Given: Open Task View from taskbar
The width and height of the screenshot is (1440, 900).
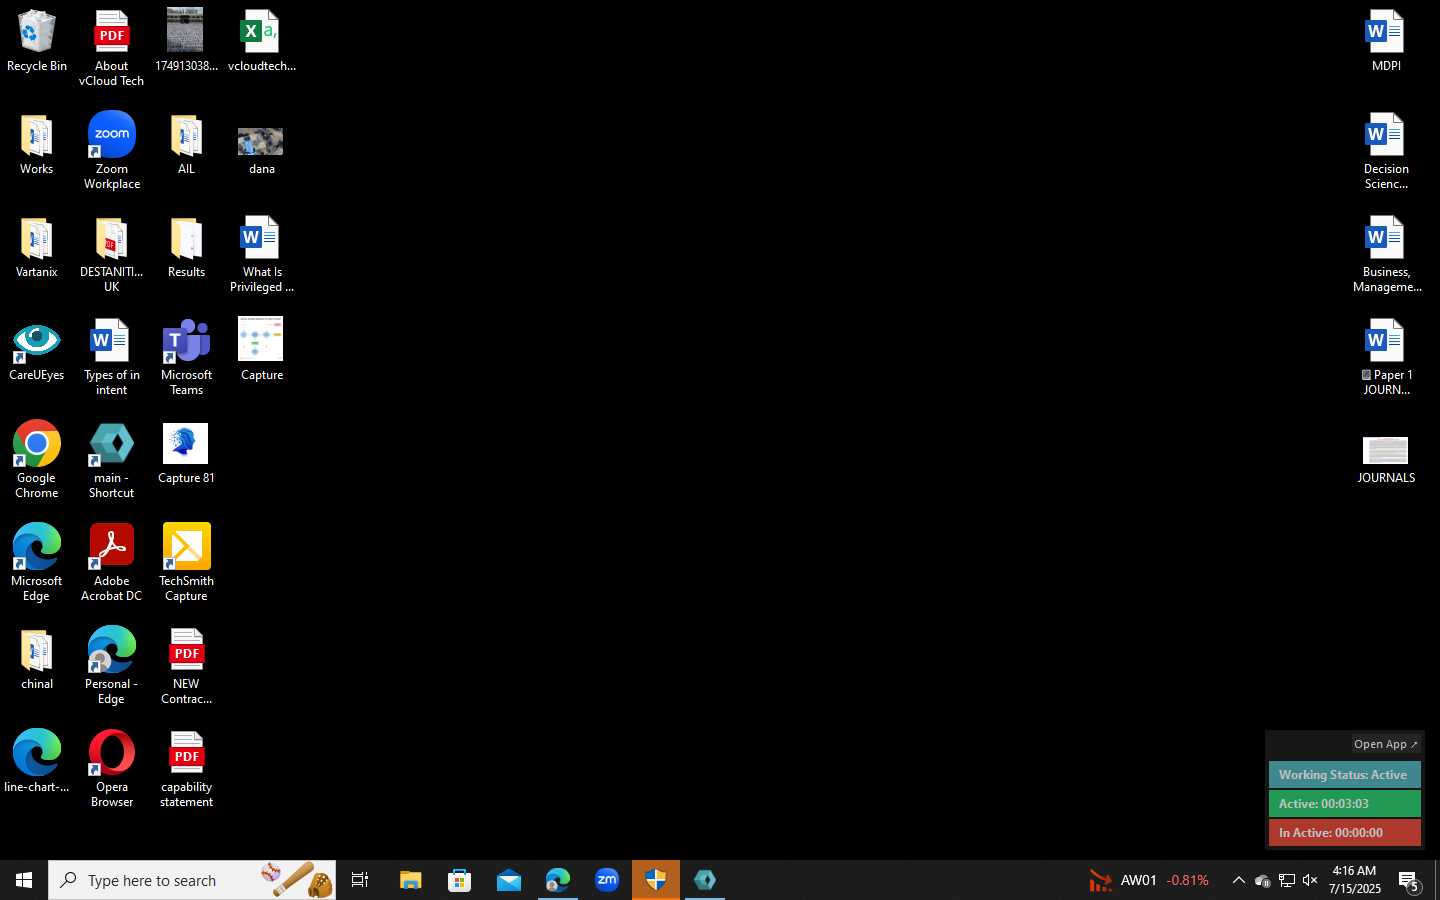Looking at the screenshot, I should tap(360, 880).
